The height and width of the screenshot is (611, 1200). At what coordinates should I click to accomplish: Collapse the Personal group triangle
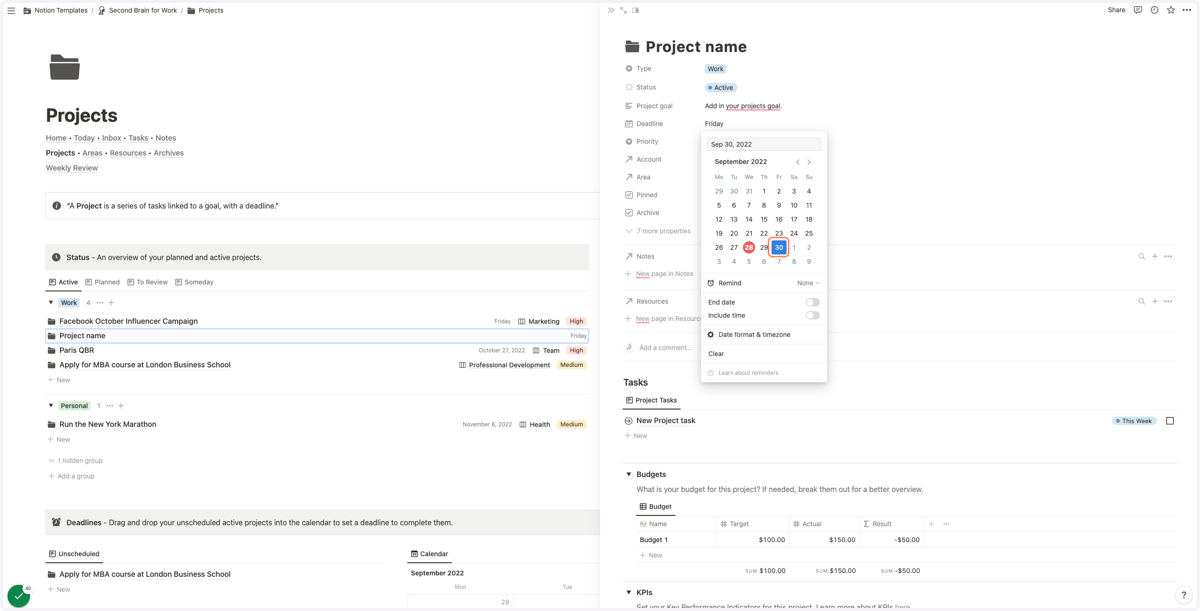tap(51, 406)
